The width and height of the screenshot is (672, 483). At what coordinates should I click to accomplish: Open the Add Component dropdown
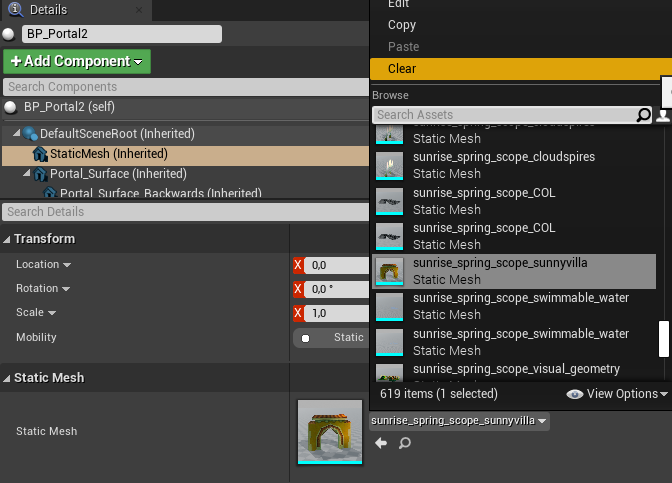coord(77,61)
